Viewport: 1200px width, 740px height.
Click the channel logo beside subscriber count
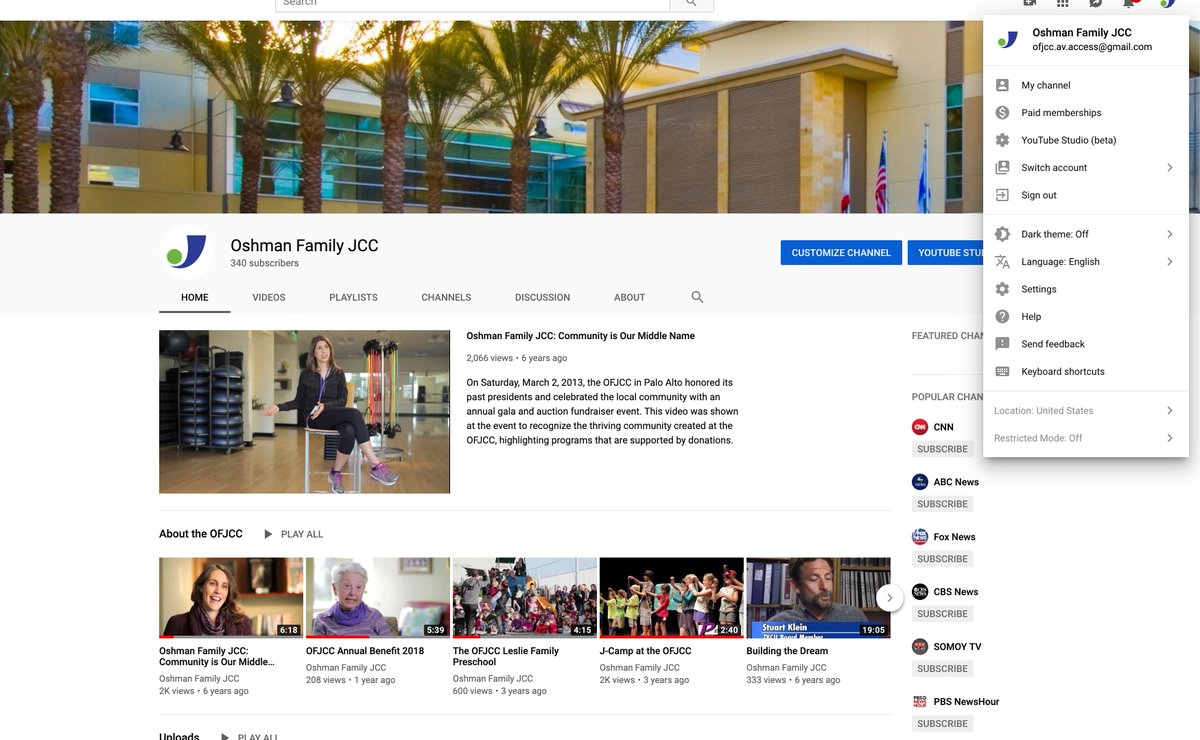pos(187,252)
